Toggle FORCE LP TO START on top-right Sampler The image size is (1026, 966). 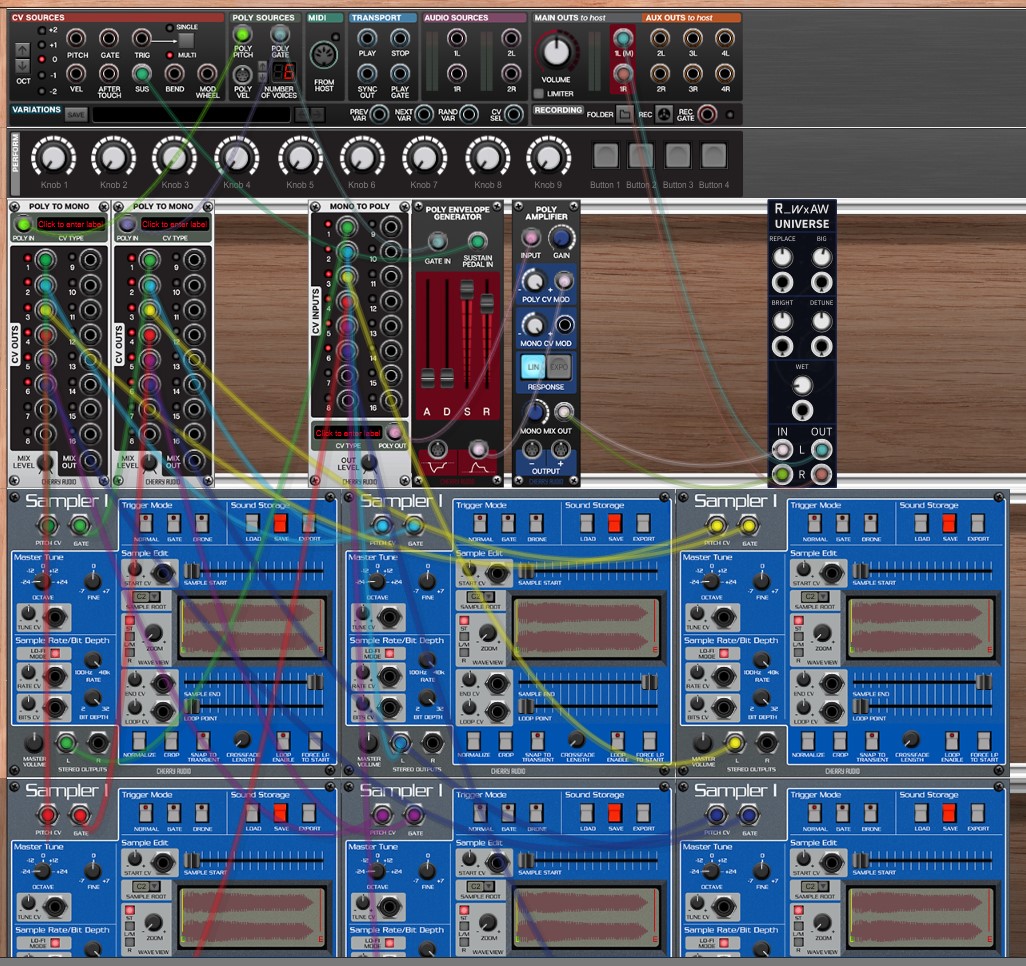(983, 741)
